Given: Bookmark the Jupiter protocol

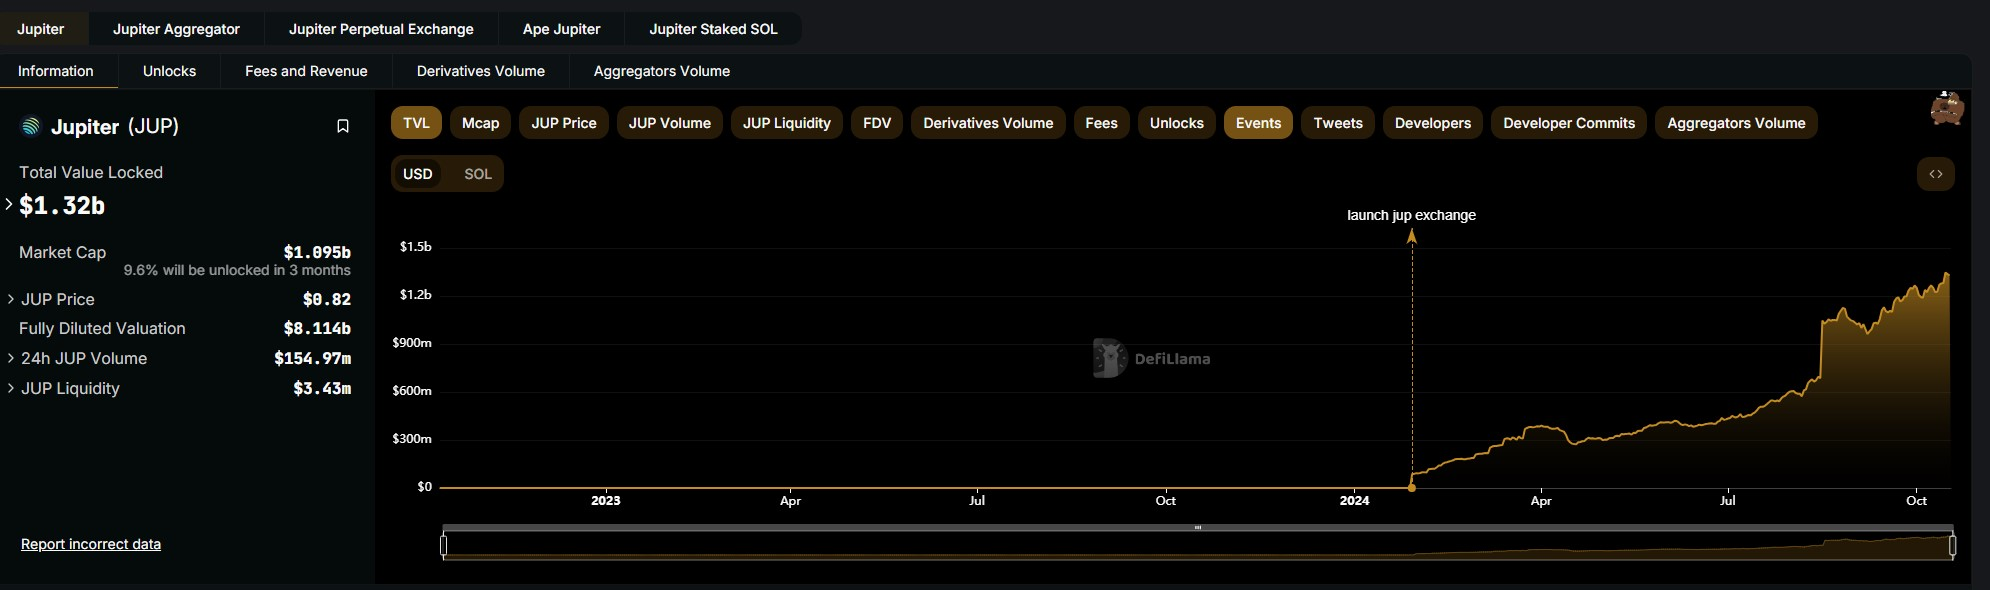Looking at the screenshot, I should [343, 126].
